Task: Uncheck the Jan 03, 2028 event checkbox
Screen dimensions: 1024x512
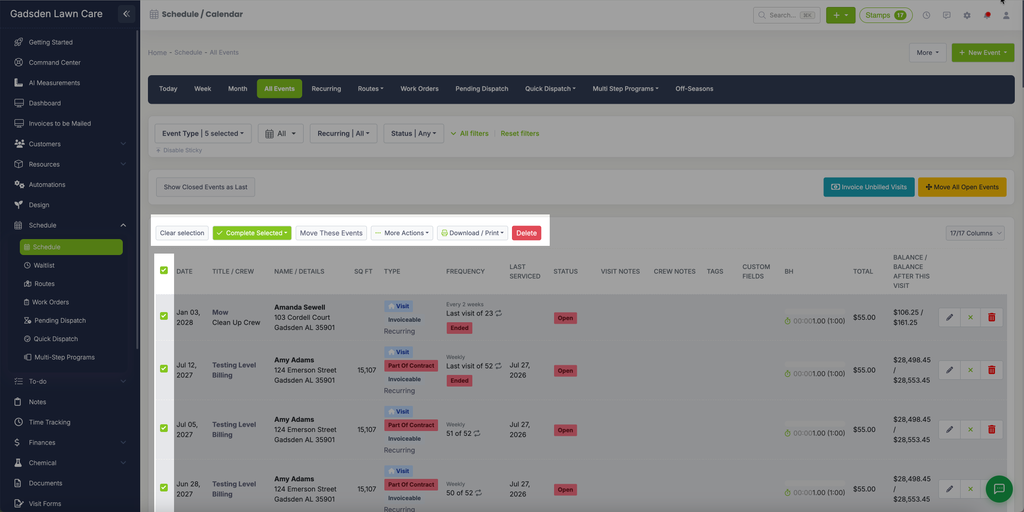Action: coord(164,316)
